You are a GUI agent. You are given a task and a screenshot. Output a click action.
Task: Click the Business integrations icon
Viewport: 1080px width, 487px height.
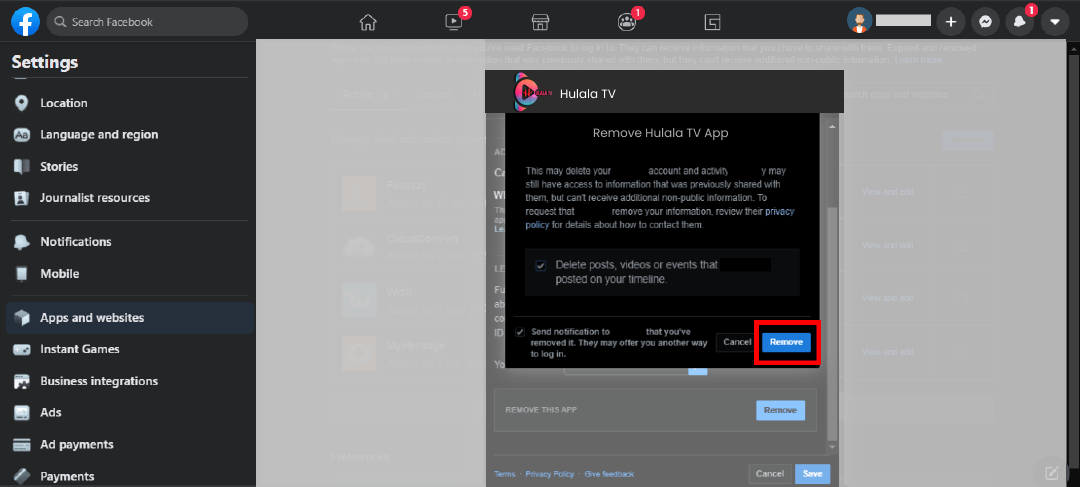pos(22,381)
